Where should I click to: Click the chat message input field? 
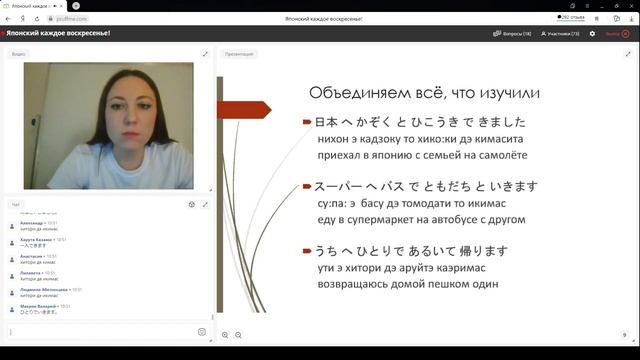coord(102,332)
